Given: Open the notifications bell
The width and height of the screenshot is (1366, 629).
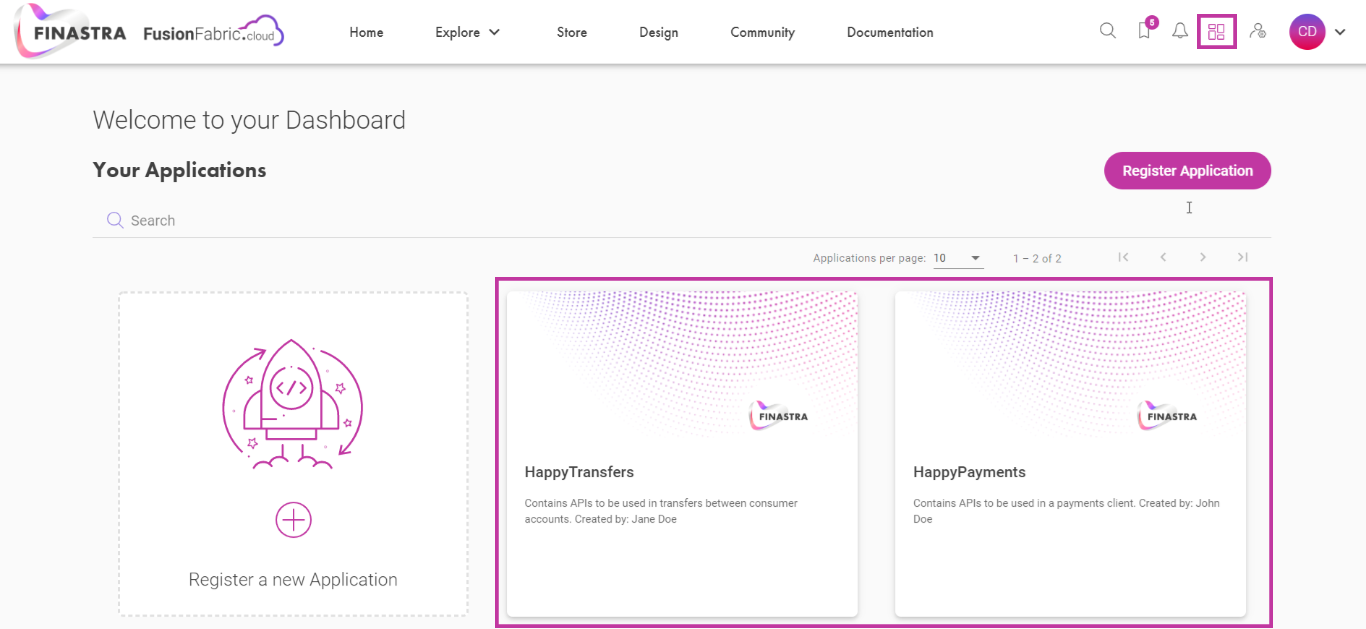Looking at the screenshot, I should point(1180,31).
